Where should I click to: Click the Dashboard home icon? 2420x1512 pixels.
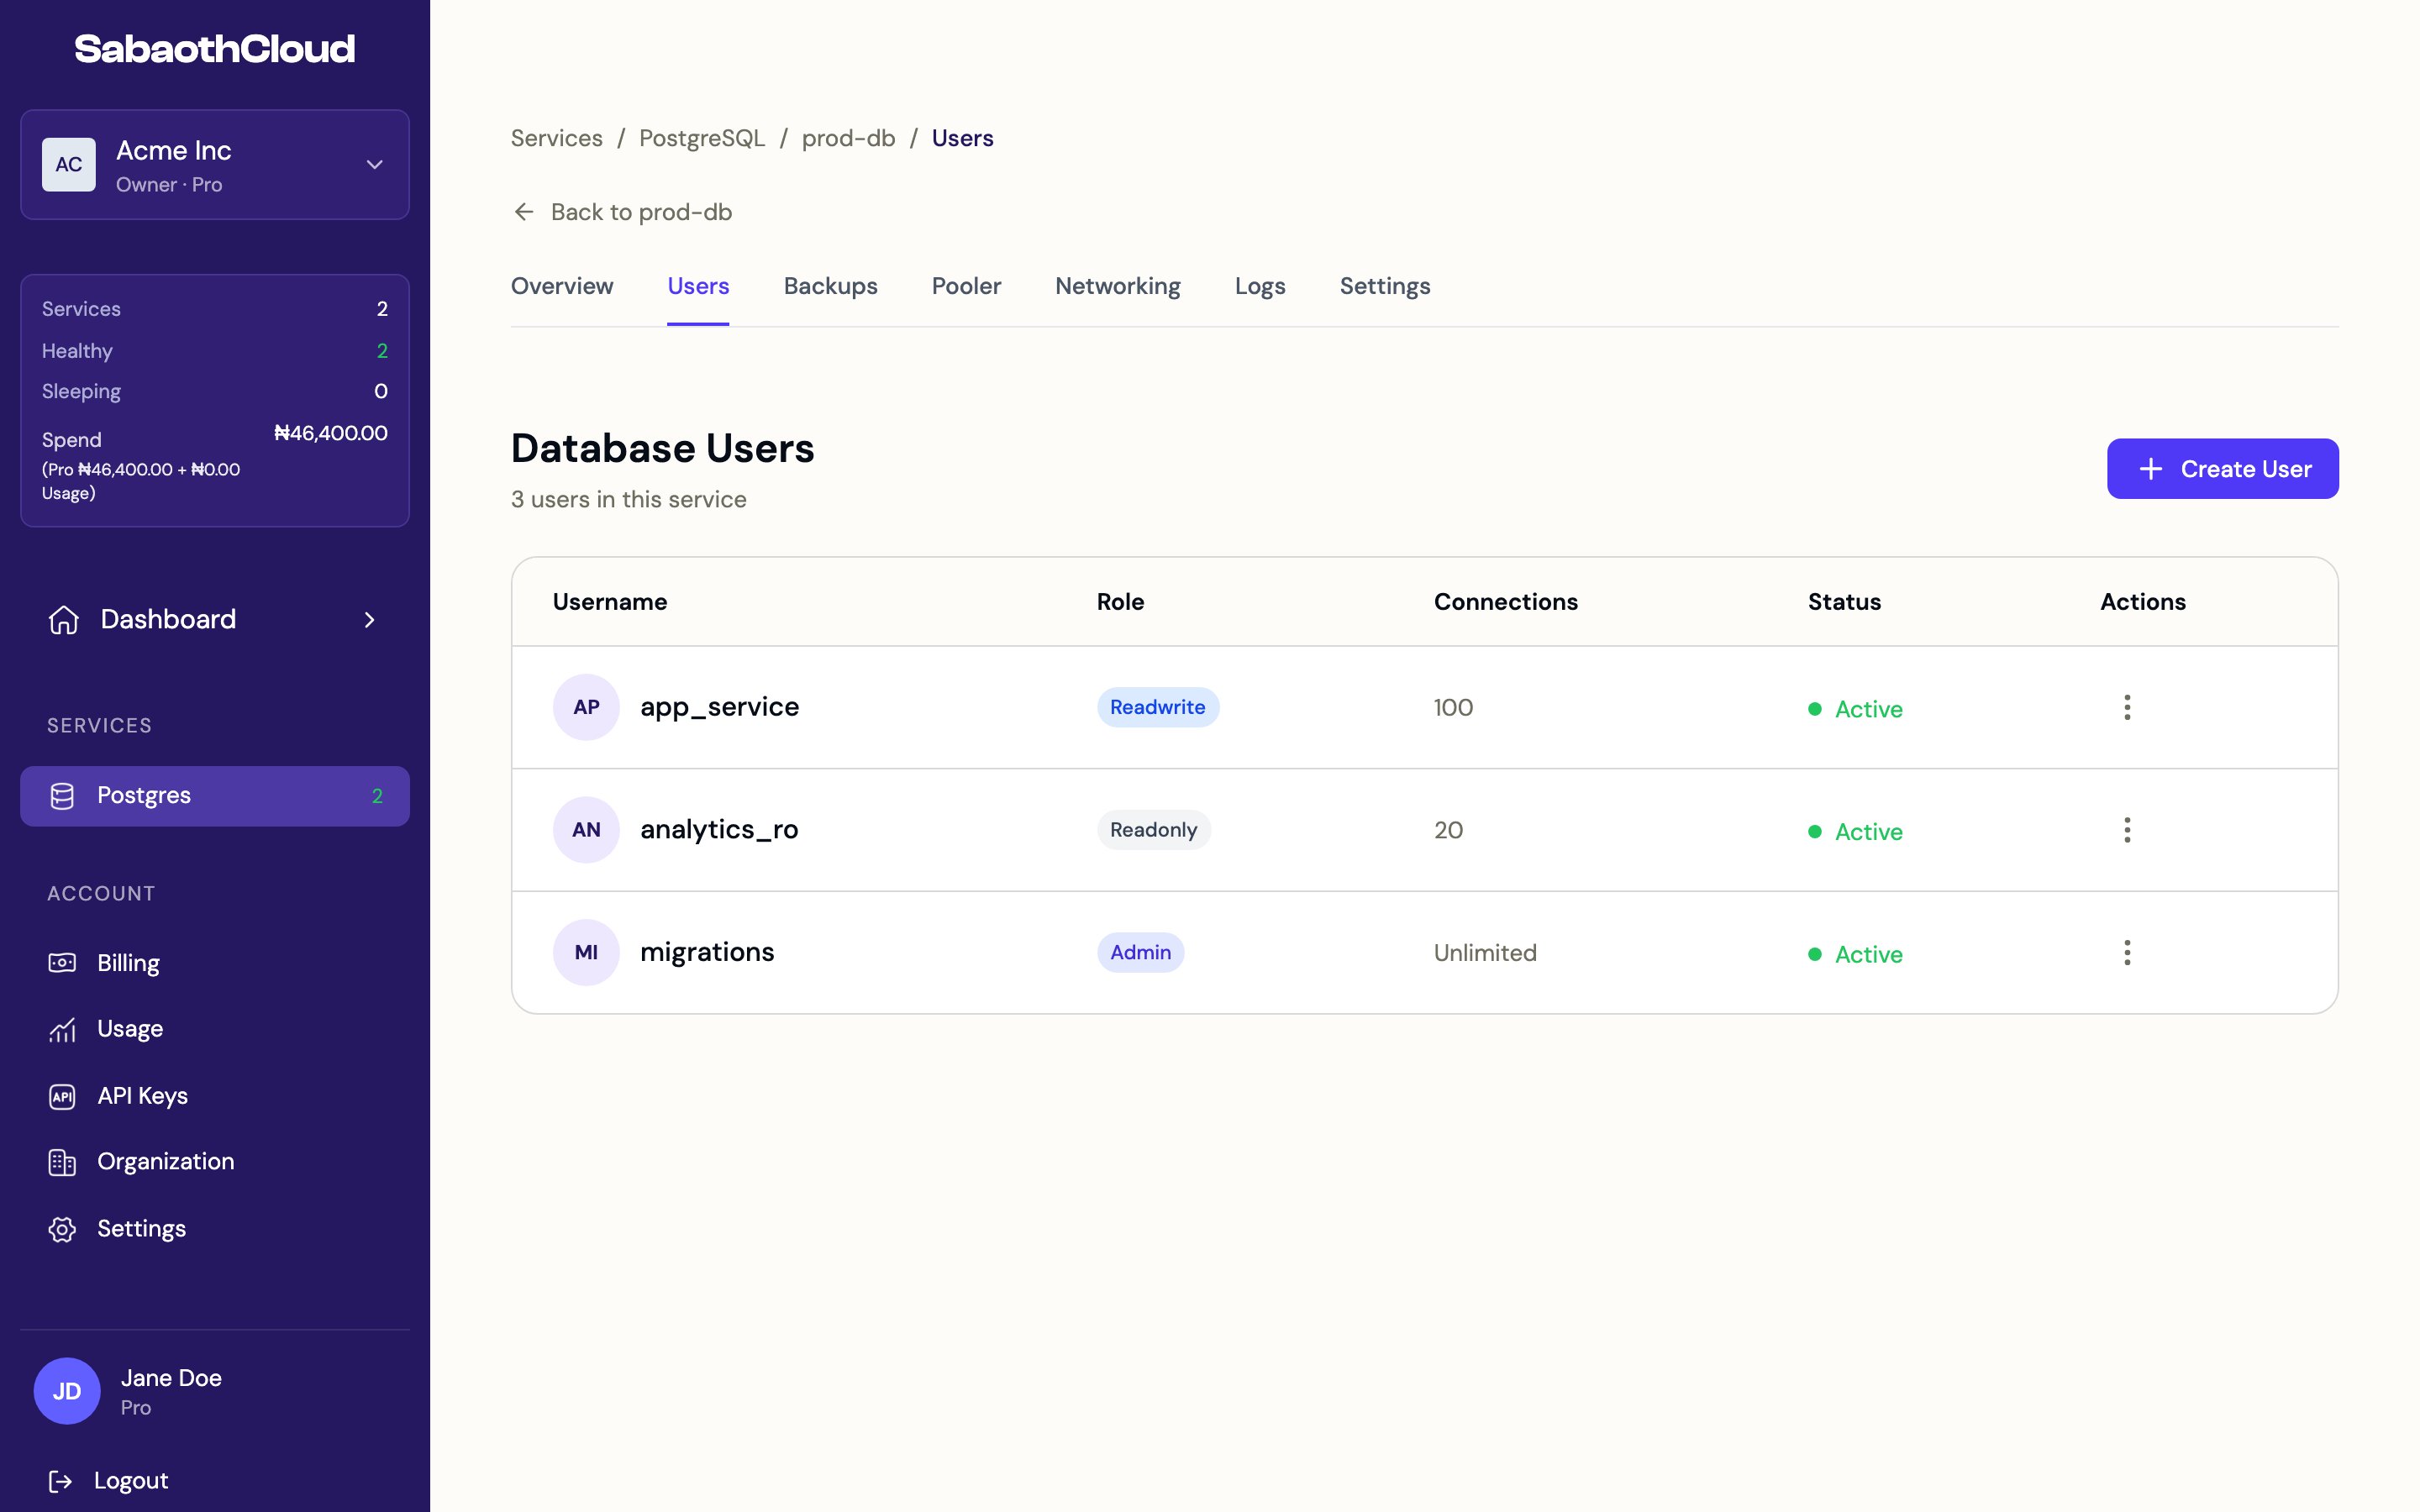(64, 620)
